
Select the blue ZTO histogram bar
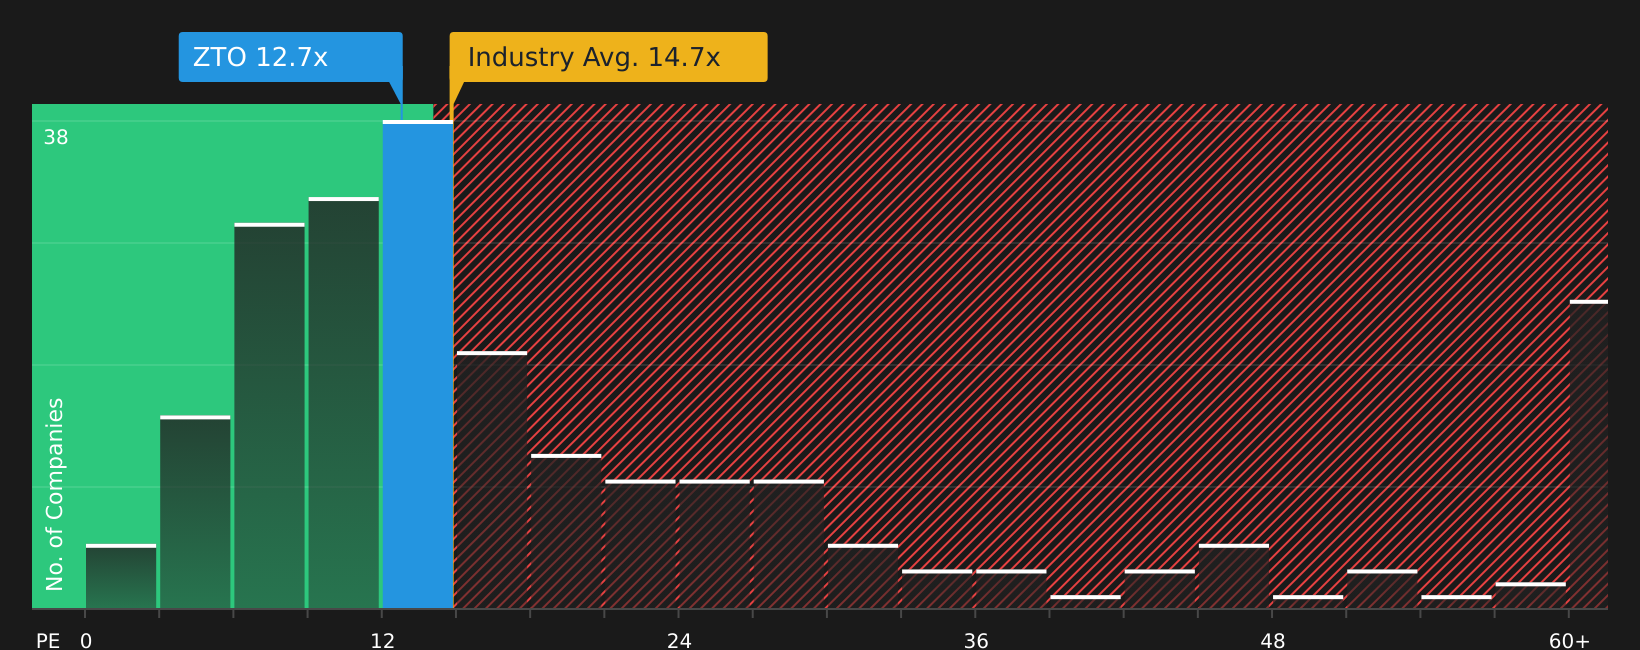(418, 365)
